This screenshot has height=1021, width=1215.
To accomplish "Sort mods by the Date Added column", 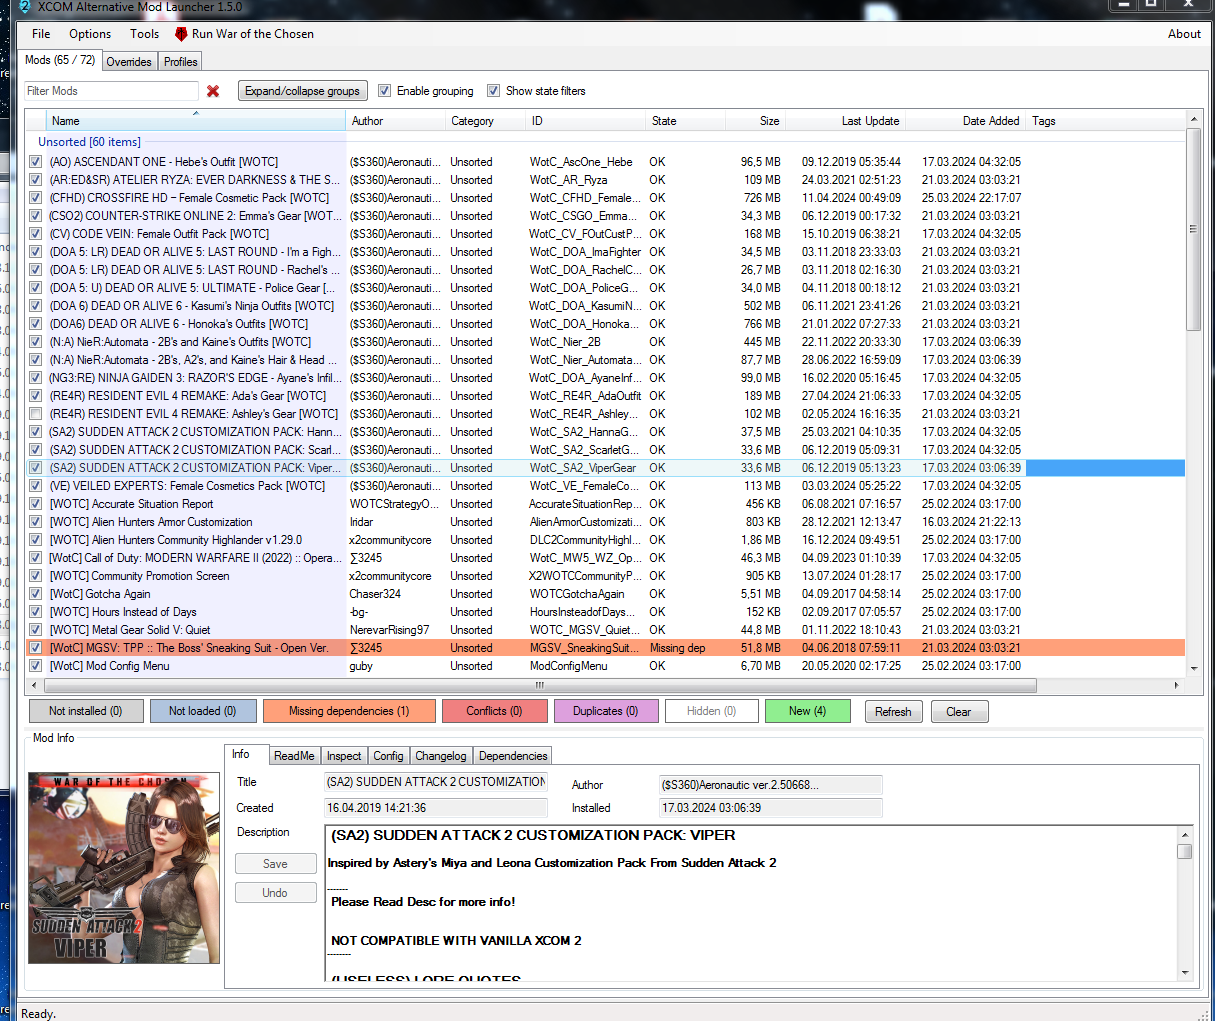I will (x=966, y=121).
